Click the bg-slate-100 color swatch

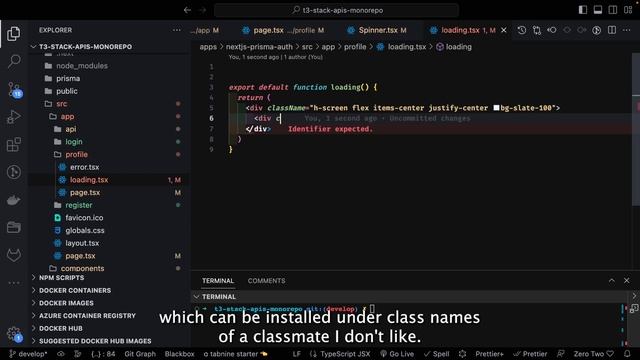496,108
